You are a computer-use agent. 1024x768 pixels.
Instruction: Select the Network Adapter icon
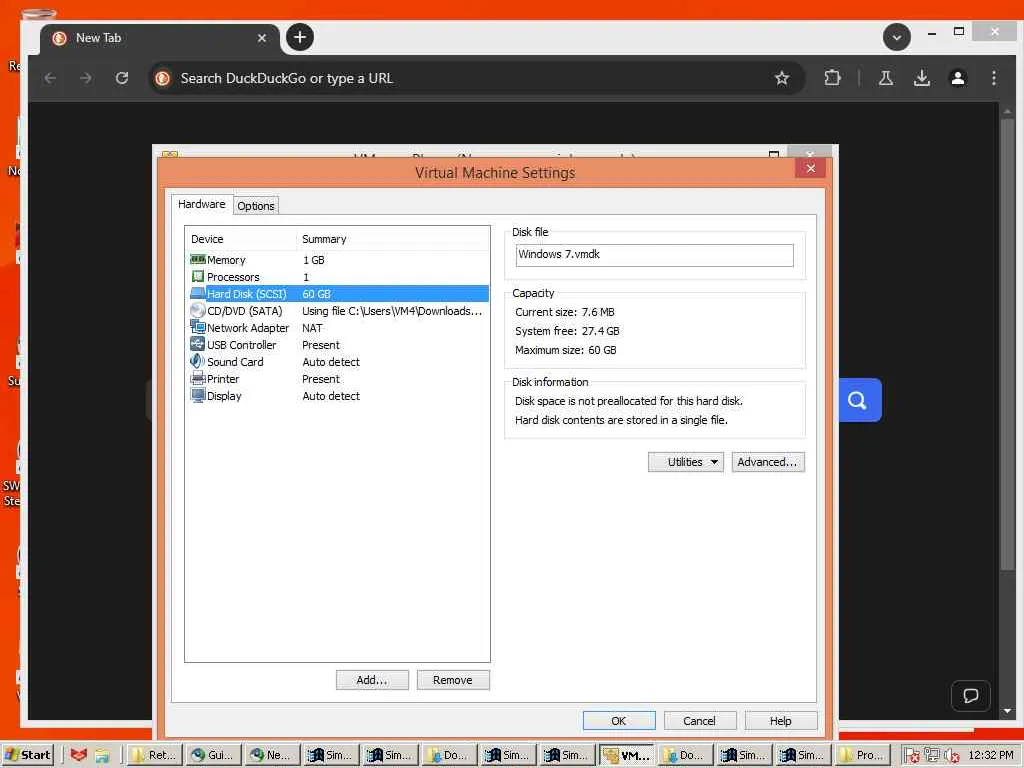[198, 327]
